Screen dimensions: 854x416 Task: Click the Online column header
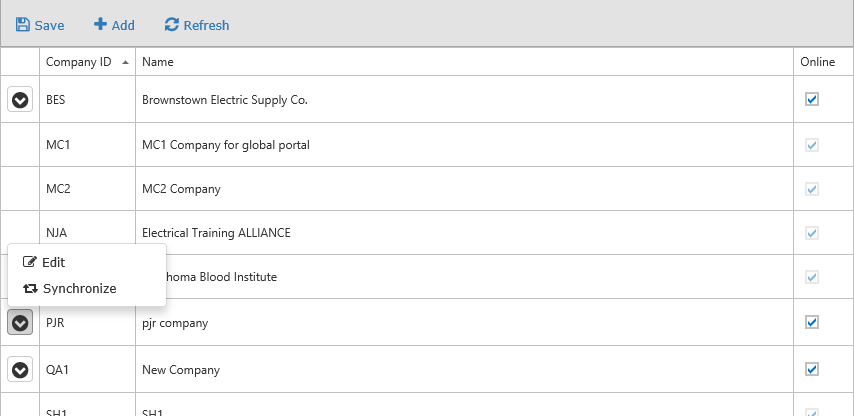(x=817, y=62)
